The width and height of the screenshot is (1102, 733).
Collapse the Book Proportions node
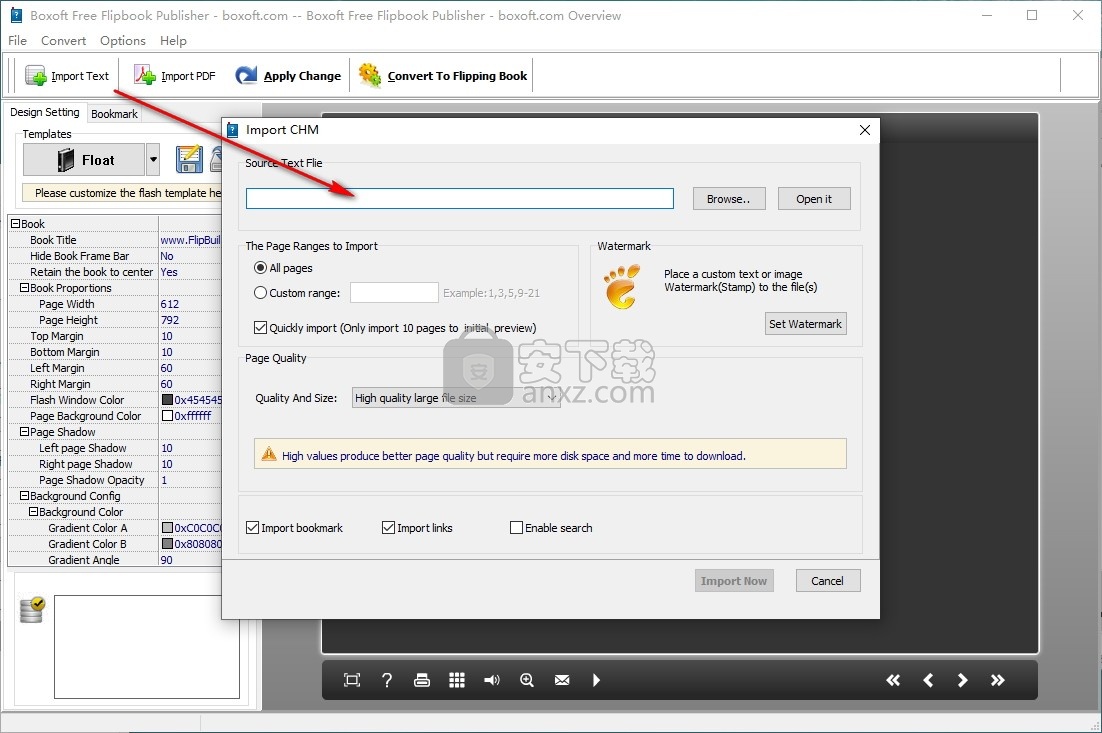pyautogui.click(x=25, y=287)
